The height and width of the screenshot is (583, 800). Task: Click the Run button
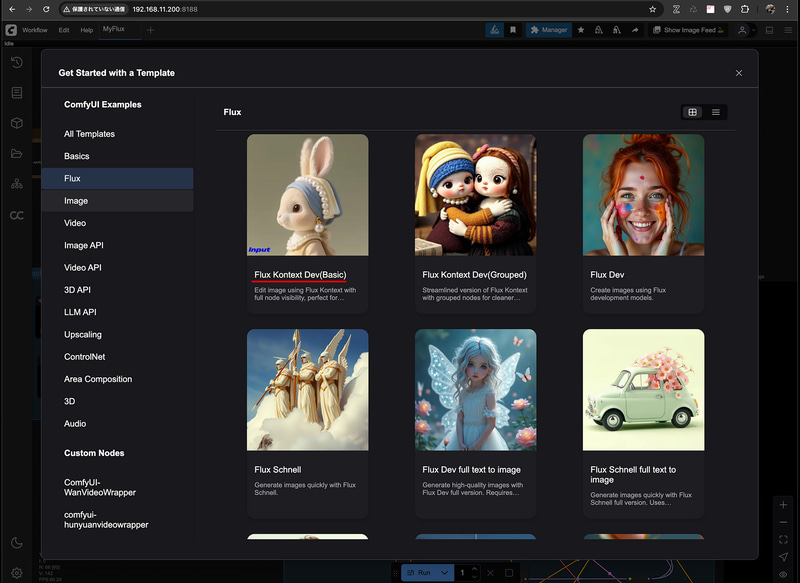point(419,573)
